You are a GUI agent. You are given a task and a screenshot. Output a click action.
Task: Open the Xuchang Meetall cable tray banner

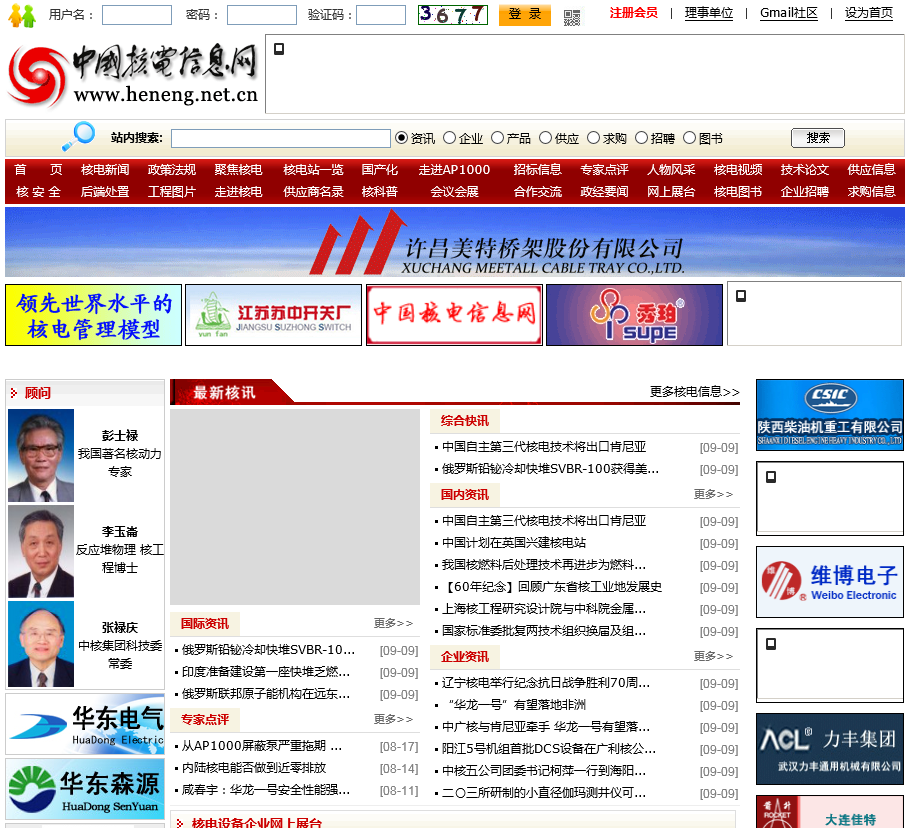click(x=455, y=242)
